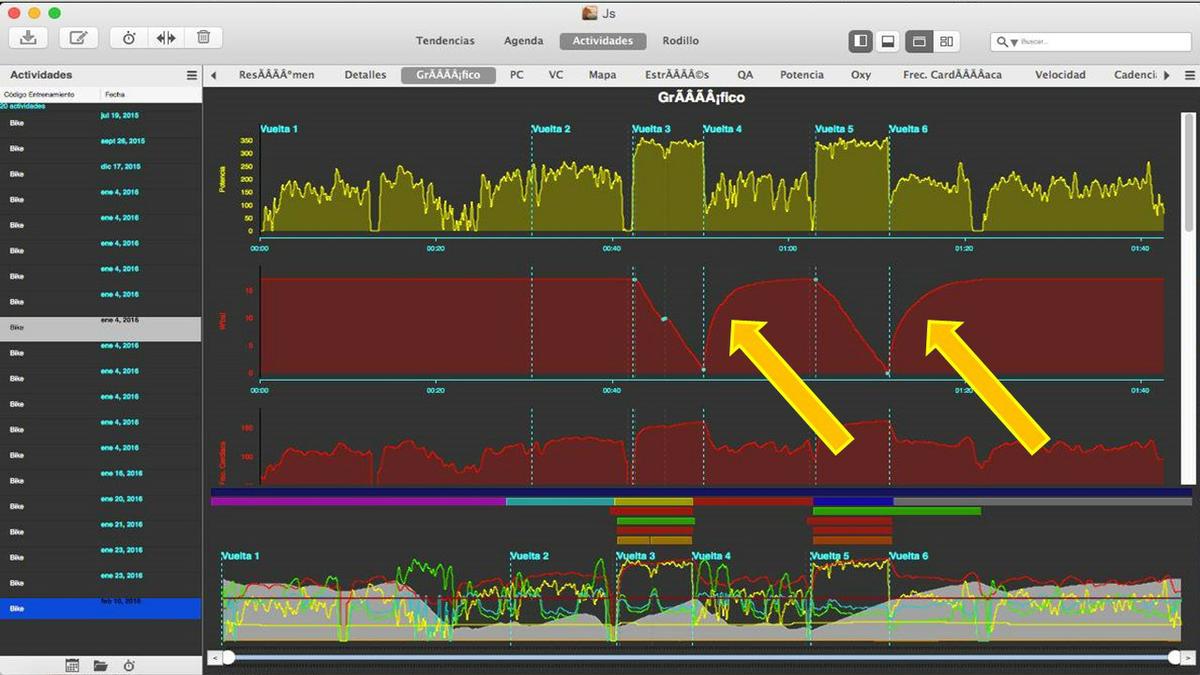Open the calendar icon below the activity list
The height and width of the screenshot is (675, 1200).
click(72, 665)
